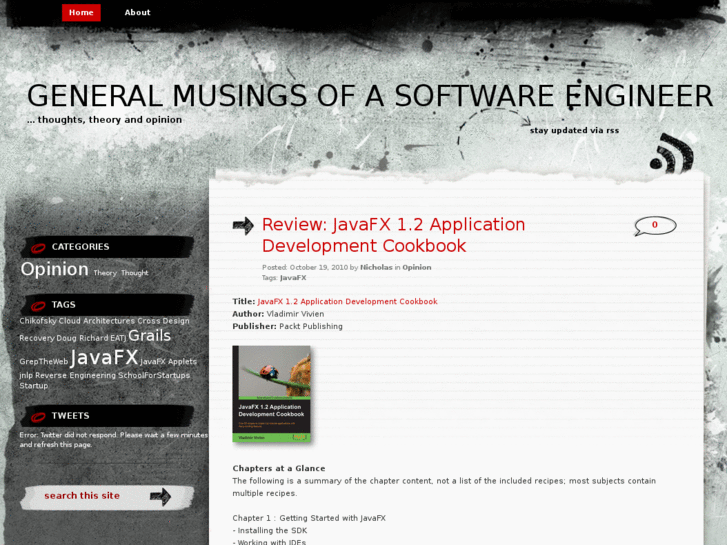Image resolution: width=727 pixels, height=545 pixels.
Task: Open the Home menu tab
Action: pos(81,13)
